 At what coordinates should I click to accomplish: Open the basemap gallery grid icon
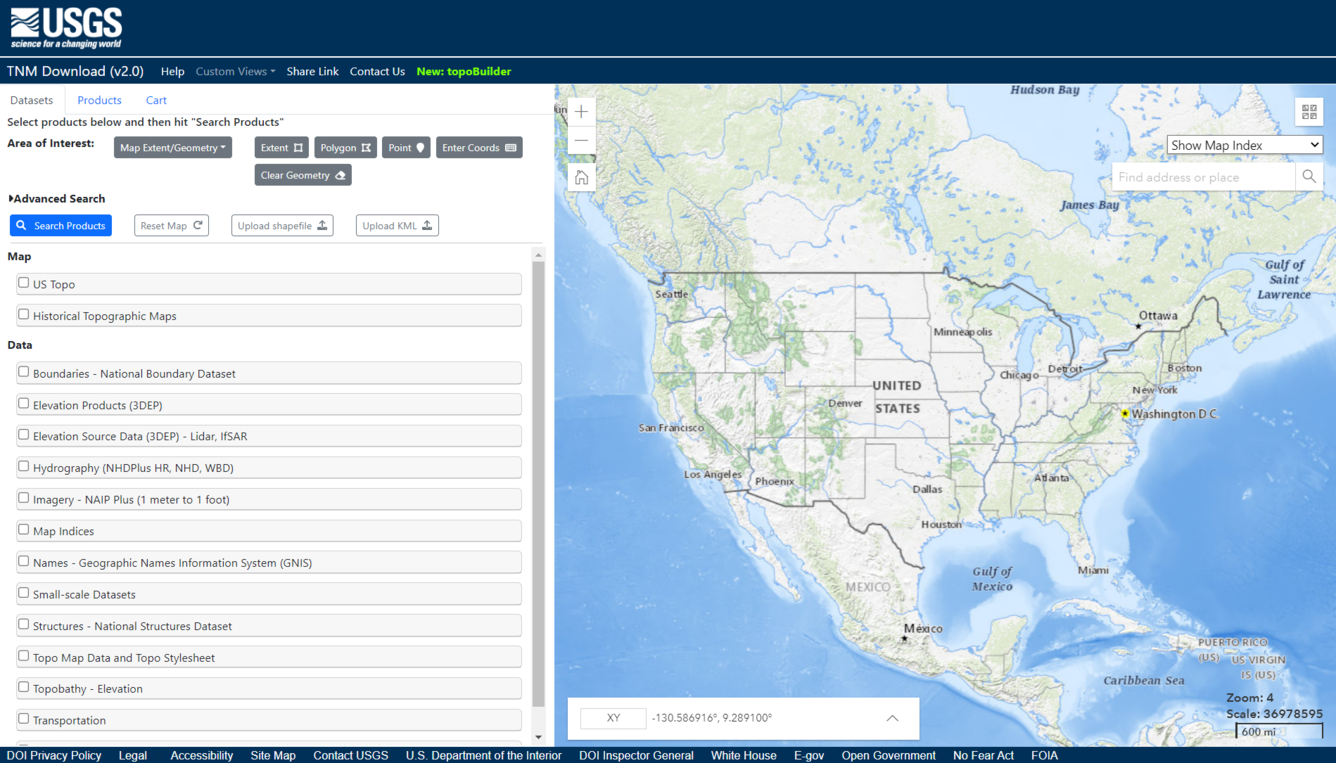point(1309,112)
